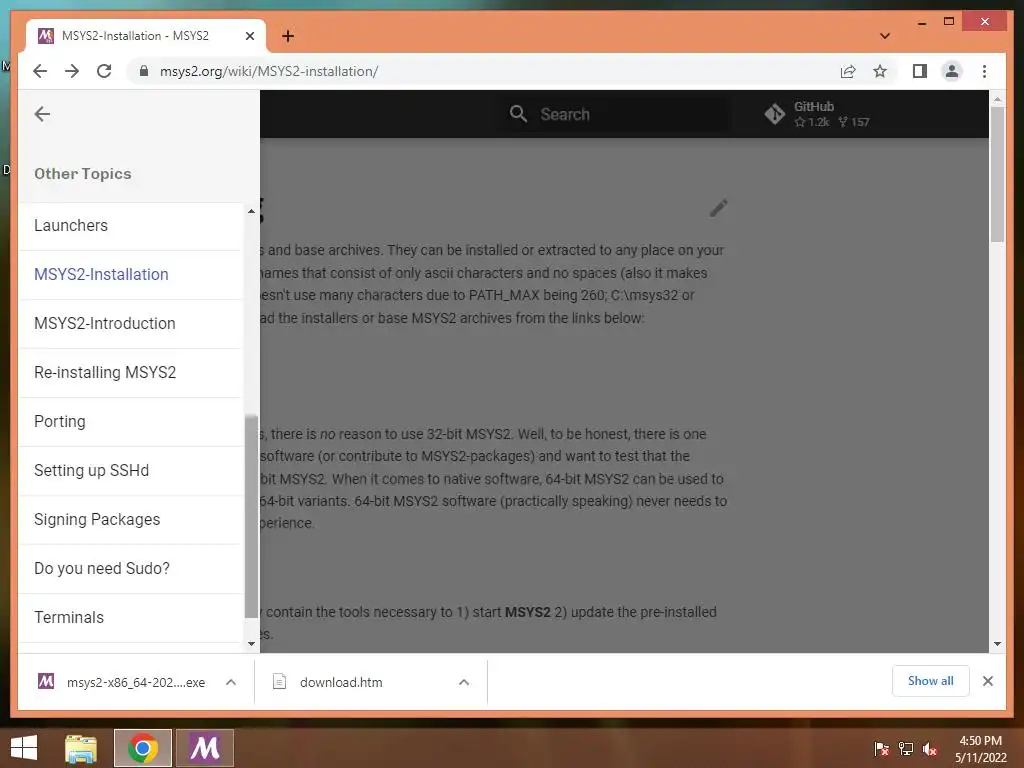Open the GitHub repository link
This screenshot has width=1024, height=768.
[x=818, y=114]
